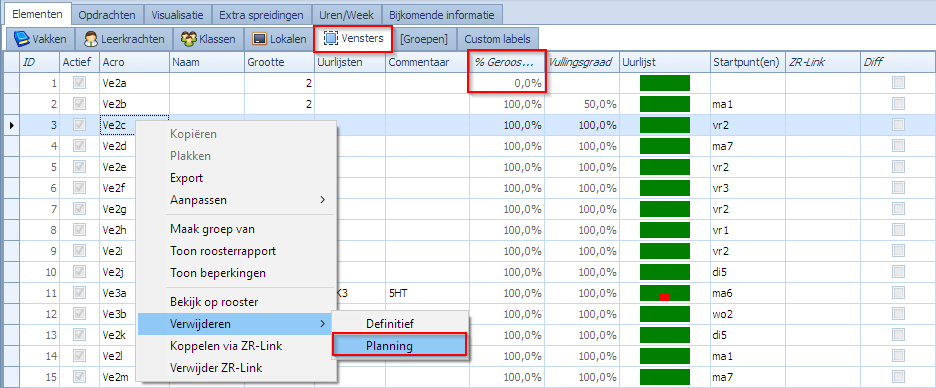Select the Ve2b acronym cell
Screen dimensions: 936x388
click(x=134, y=104)
